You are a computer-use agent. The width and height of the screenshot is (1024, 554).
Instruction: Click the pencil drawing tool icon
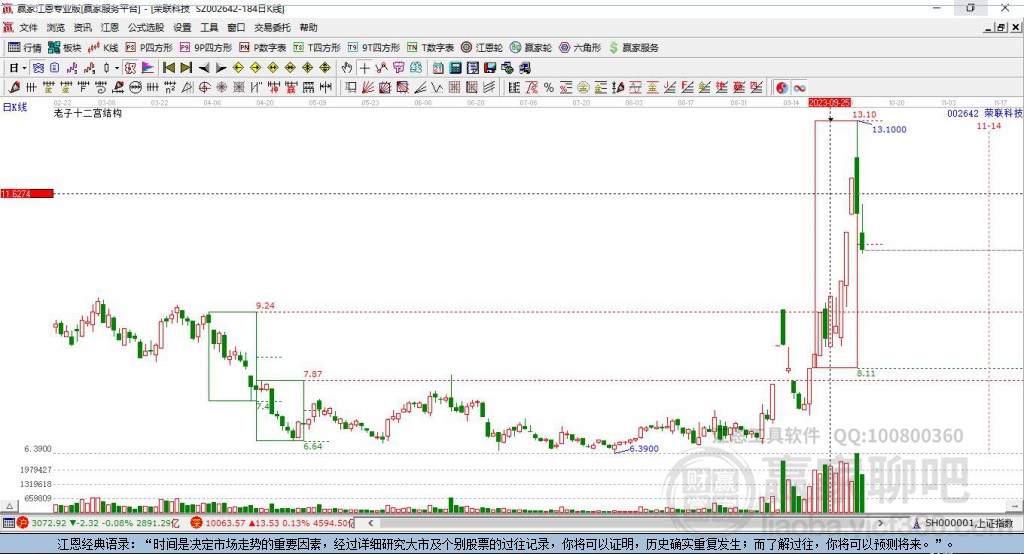point(14,88)
